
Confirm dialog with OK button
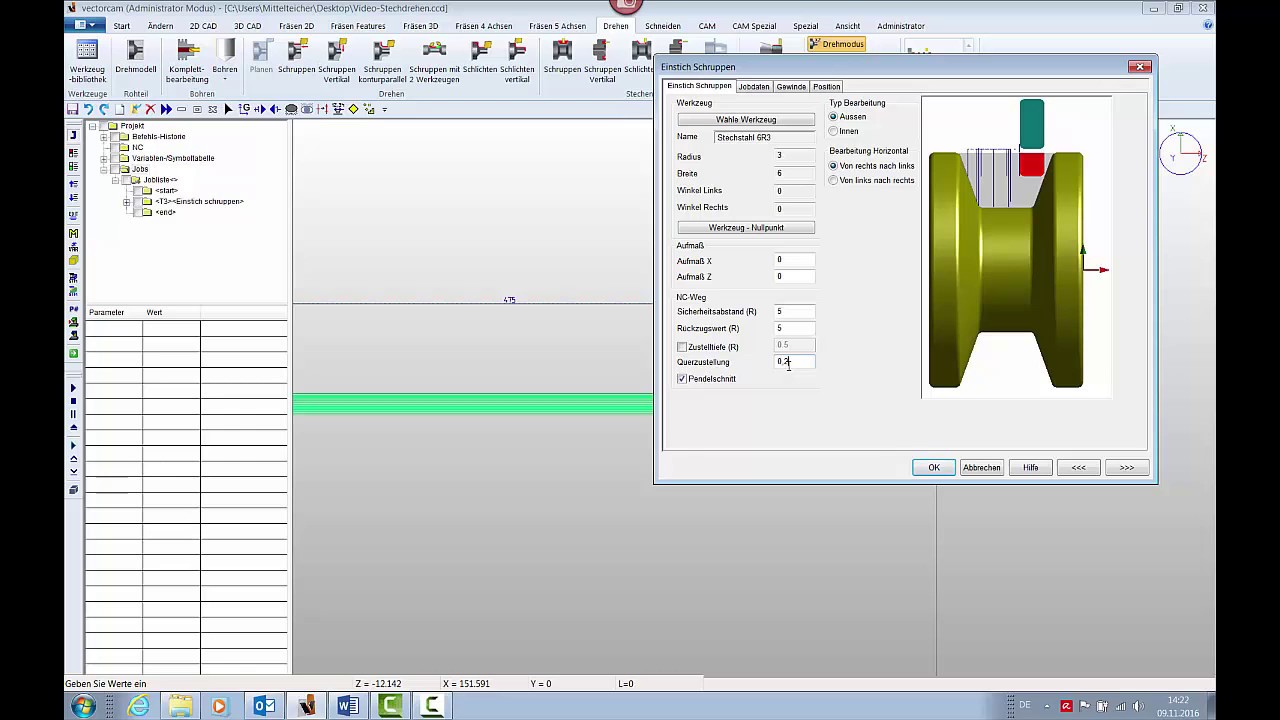pyautogui.click(x=934, y=468)
